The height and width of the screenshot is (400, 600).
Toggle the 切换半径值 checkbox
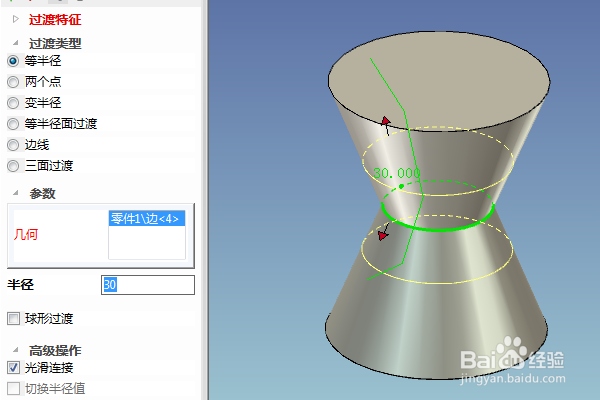[x=13, y=388]
